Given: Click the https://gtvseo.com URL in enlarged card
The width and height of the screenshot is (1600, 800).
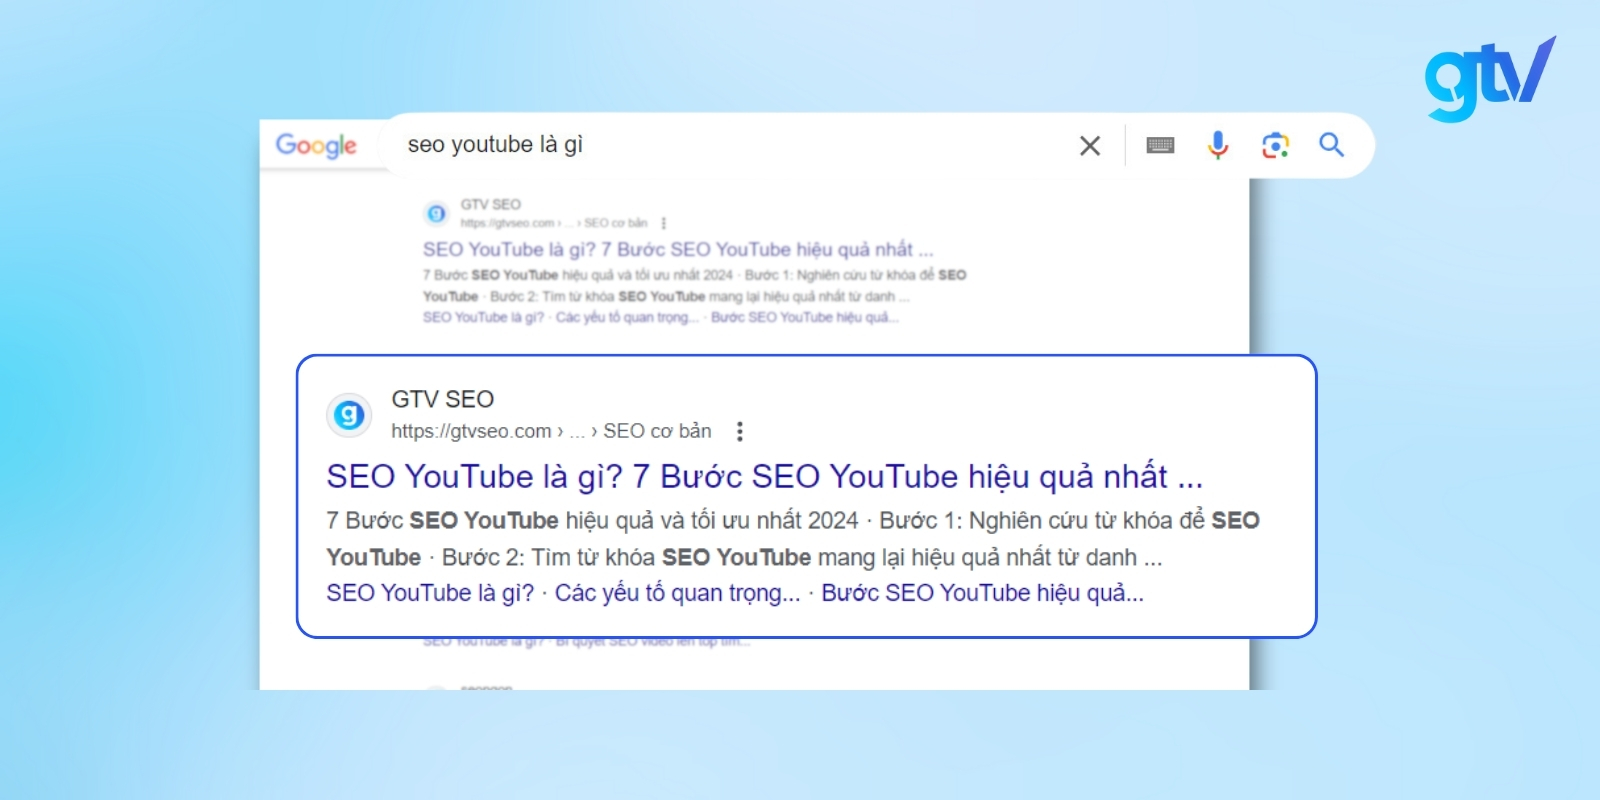Looking at the screenshot, I should tap(471, 431).
